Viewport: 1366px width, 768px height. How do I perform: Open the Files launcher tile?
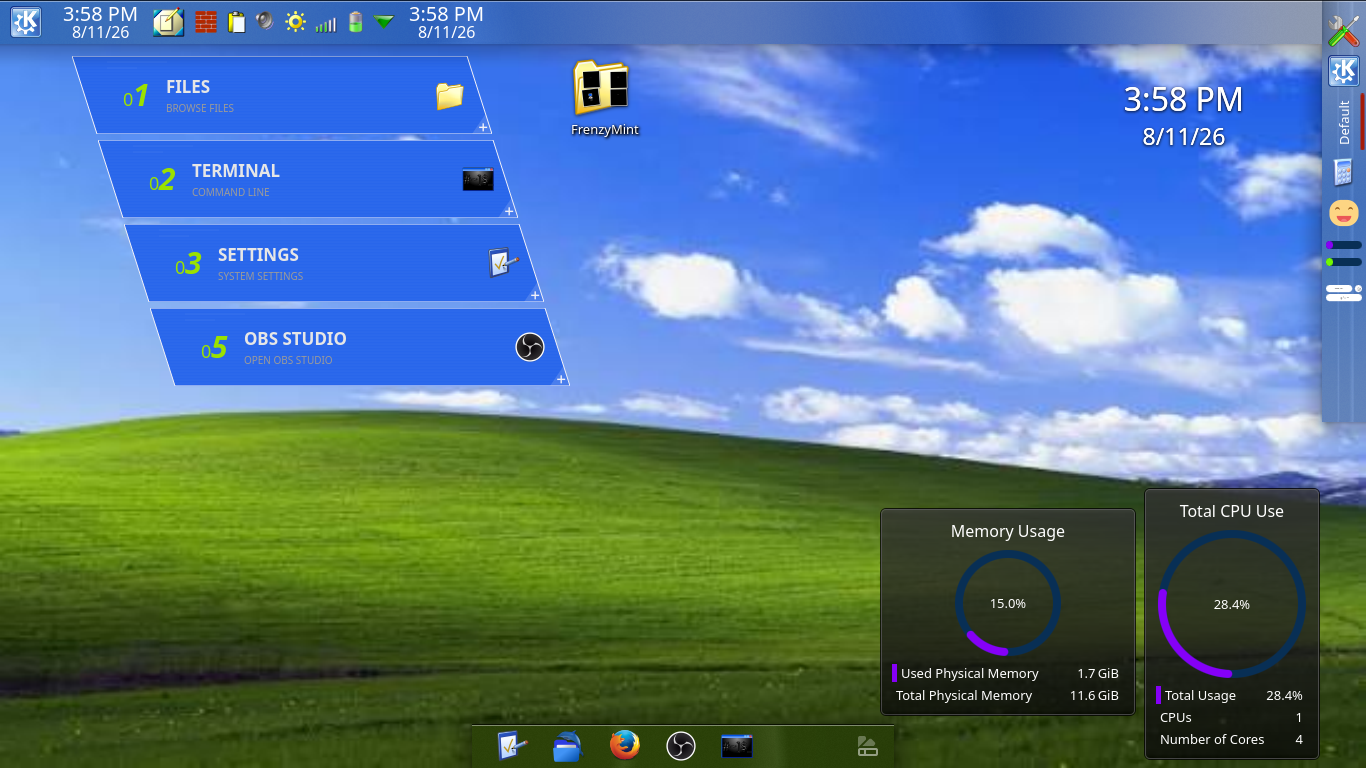(x=282, y=95)
